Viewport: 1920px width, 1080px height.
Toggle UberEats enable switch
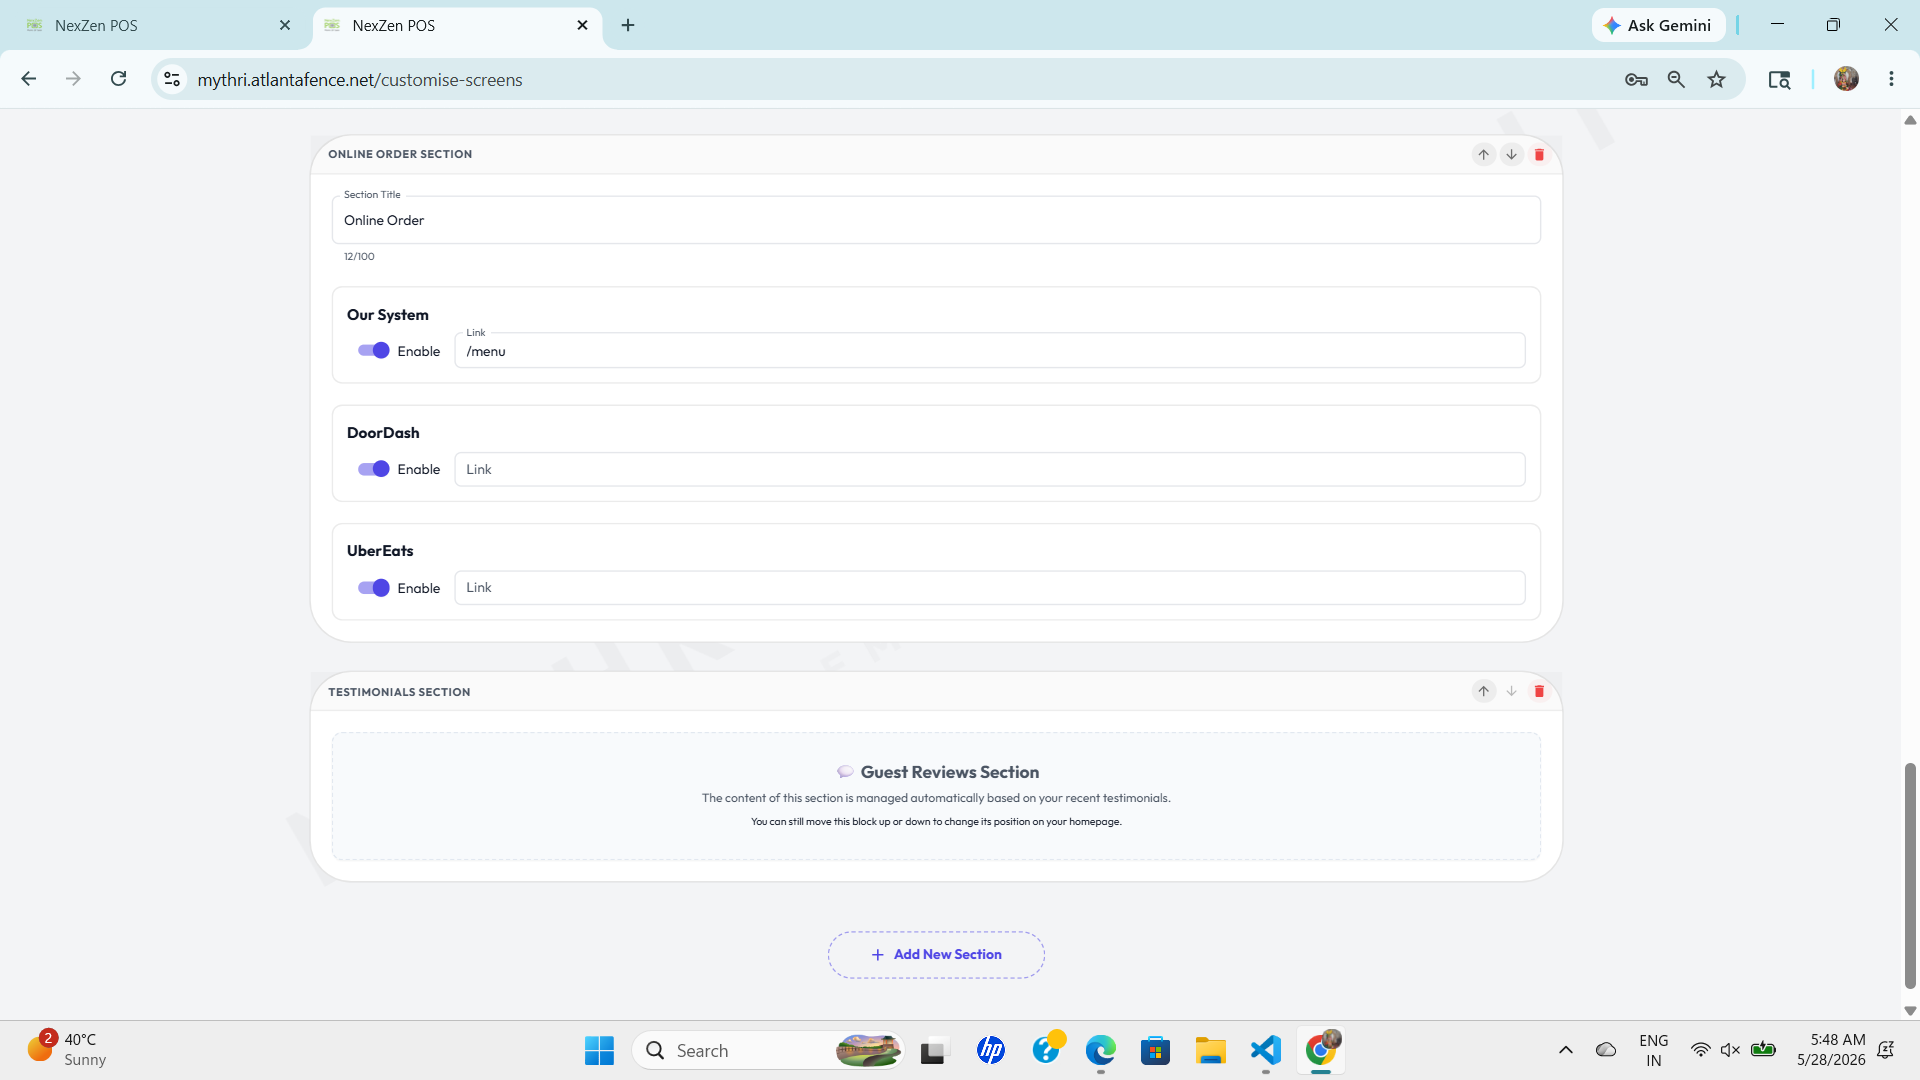click(374, 588)
